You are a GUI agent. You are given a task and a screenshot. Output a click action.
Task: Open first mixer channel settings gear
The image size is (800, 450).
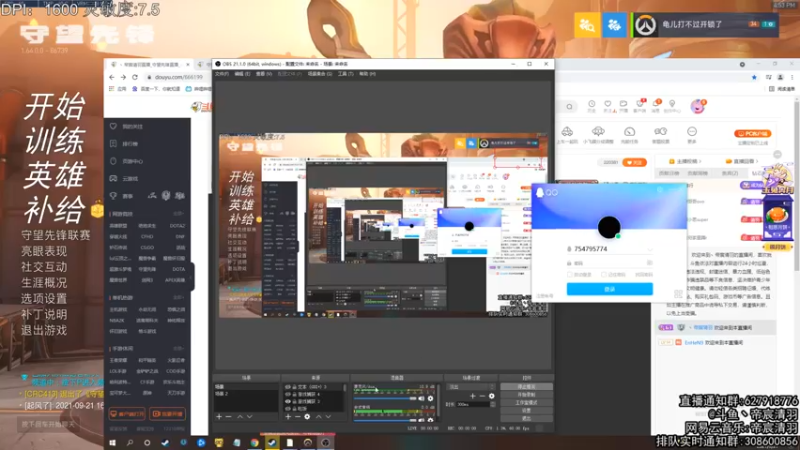(430, 398)
